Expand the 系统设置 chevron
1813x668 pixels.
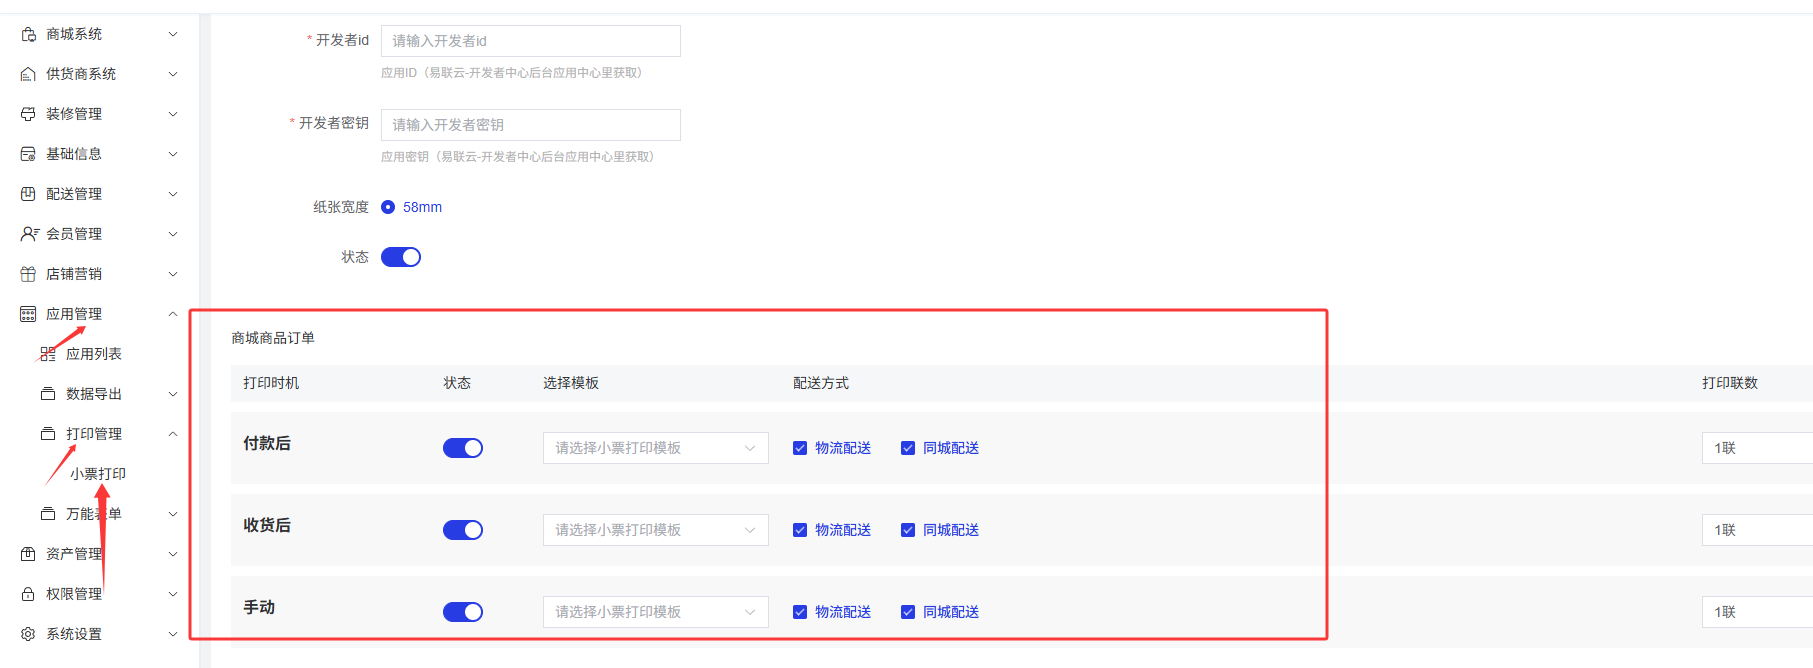[173, 634]
